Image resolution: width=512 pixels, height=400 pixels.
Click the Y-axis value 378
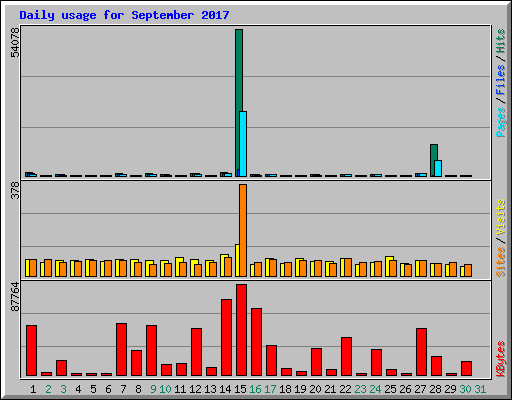[15, 191]
